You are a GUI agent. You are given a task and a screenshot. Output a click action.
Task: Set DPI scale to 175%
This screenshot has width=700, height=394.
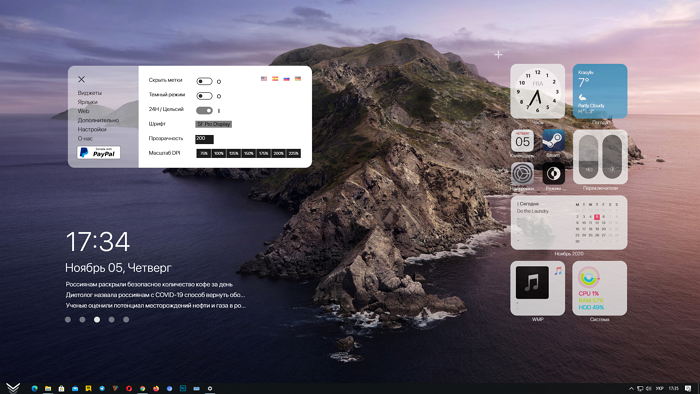pyautogui.click(x=263, y=153)
